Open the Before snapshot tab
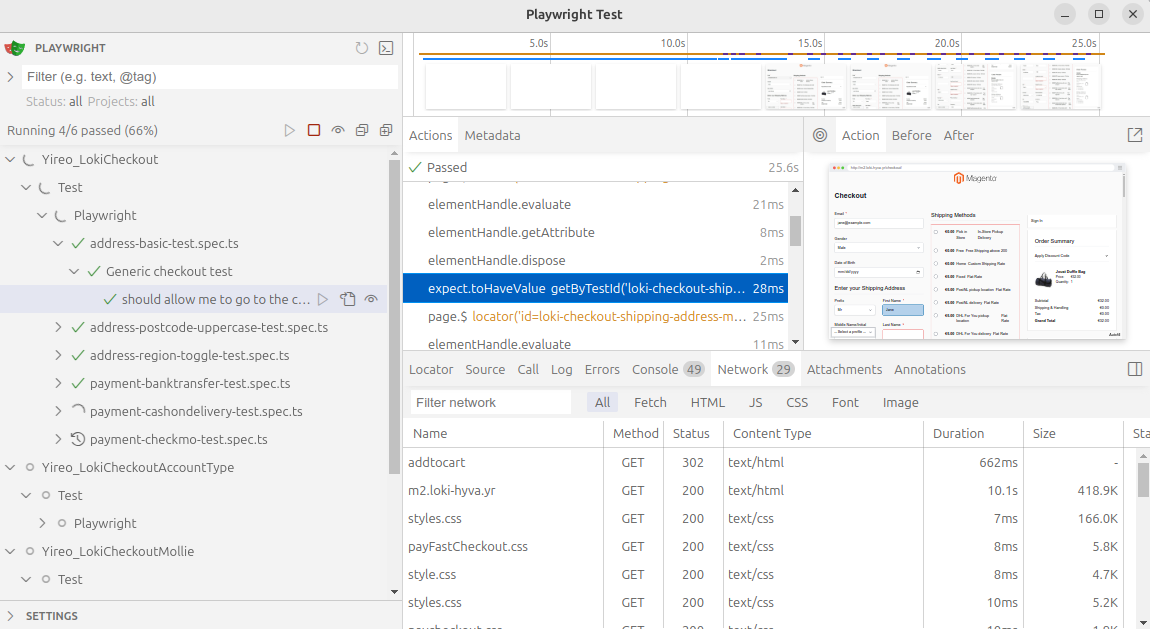1150x629 pixels. 912,136
